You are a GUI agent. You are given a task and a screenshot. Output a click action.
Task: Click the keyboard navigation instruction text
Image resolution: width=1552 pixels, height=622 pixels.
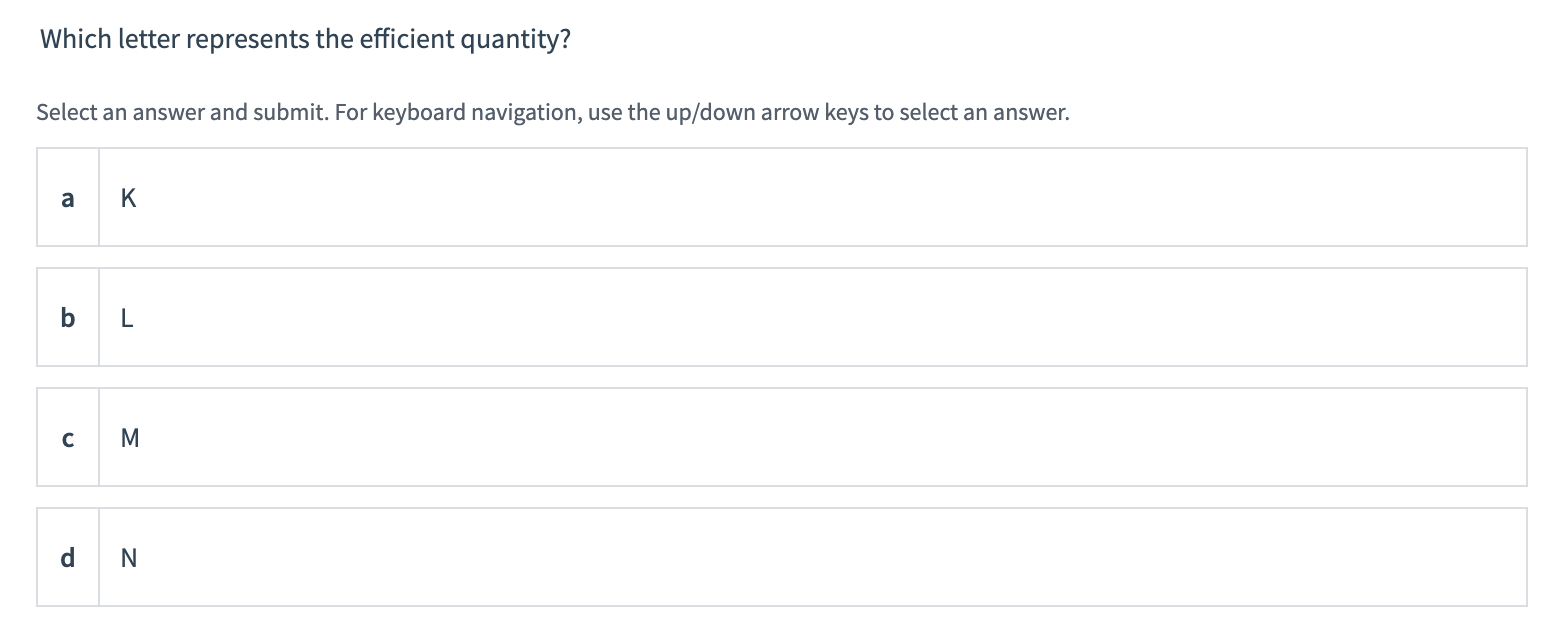553,111
